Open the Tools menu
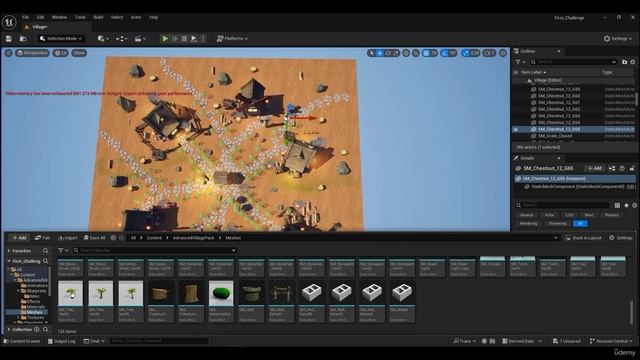Screen dimensions: 640x360 [80, 17]
